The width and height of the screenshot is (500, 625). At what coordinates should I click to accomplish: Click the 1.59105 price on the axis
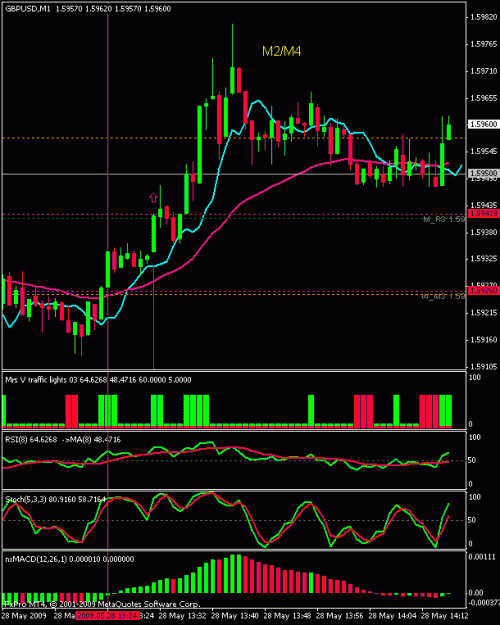484,366
